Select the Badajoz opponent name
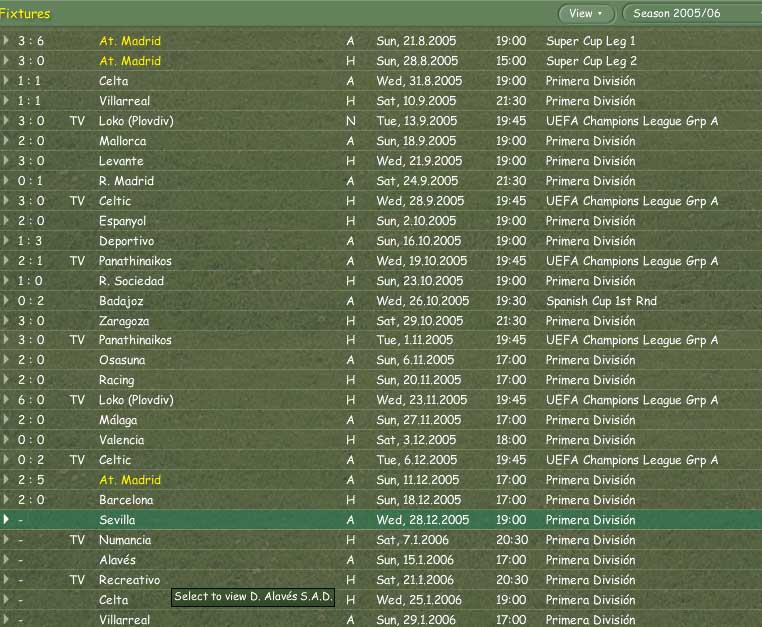762x627 pixels. (x=121, y=301)
